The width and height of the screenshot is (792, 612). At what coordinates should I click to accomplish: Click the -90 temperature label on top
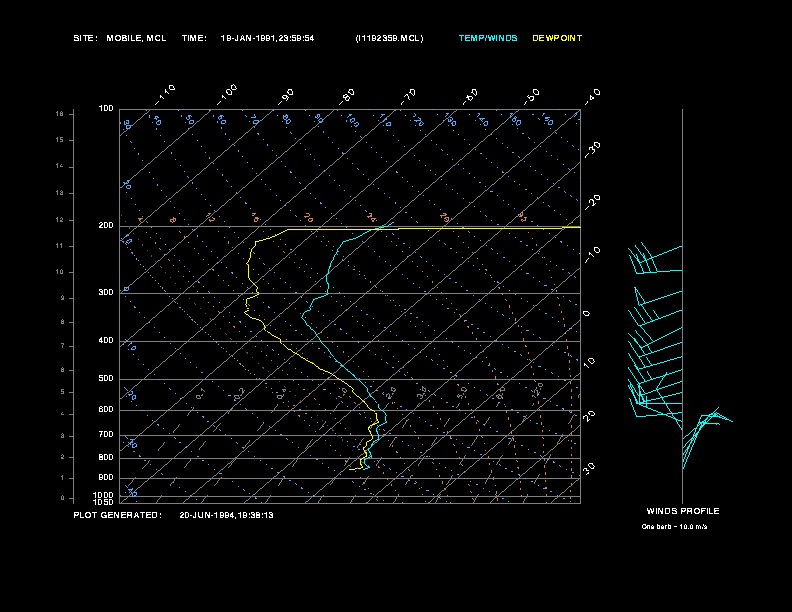point(286,96)
